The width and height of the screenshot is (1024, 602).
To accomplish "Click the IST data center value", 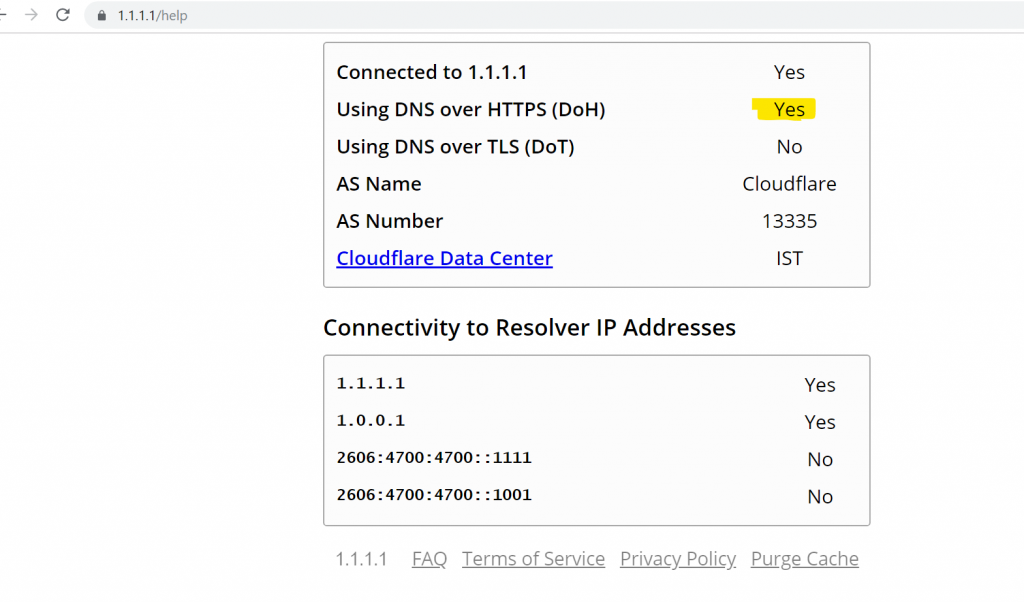I will click(788, 258).
